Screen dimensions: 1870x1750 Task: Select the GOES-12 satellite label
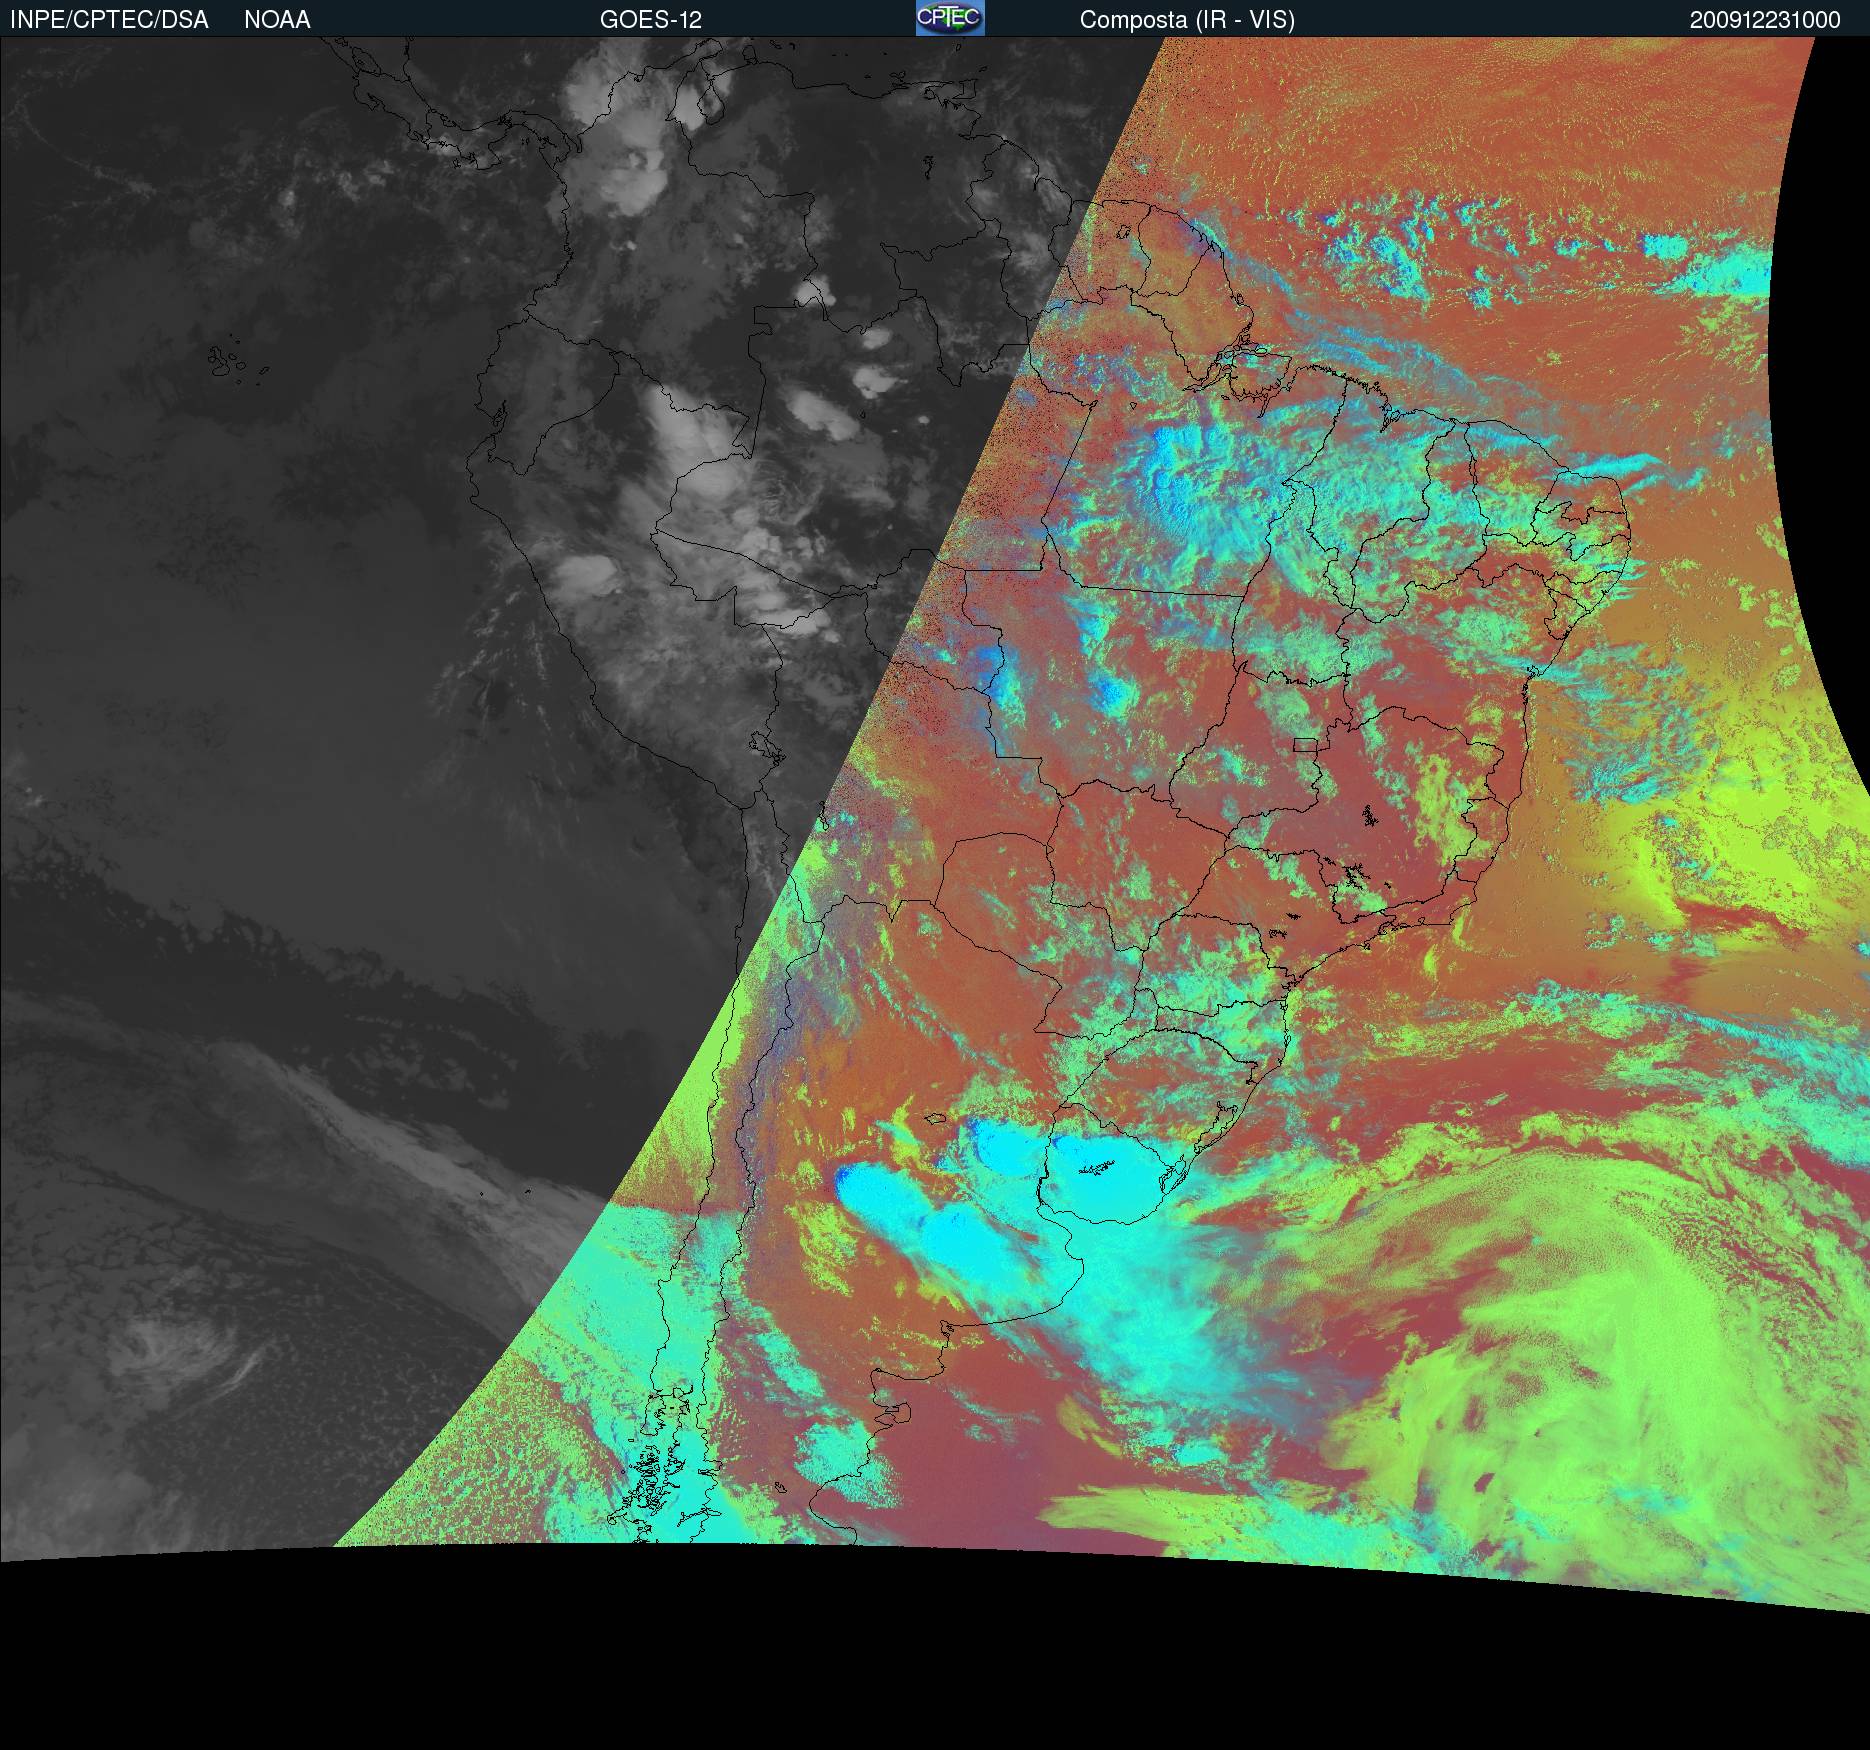click(650, 20)
